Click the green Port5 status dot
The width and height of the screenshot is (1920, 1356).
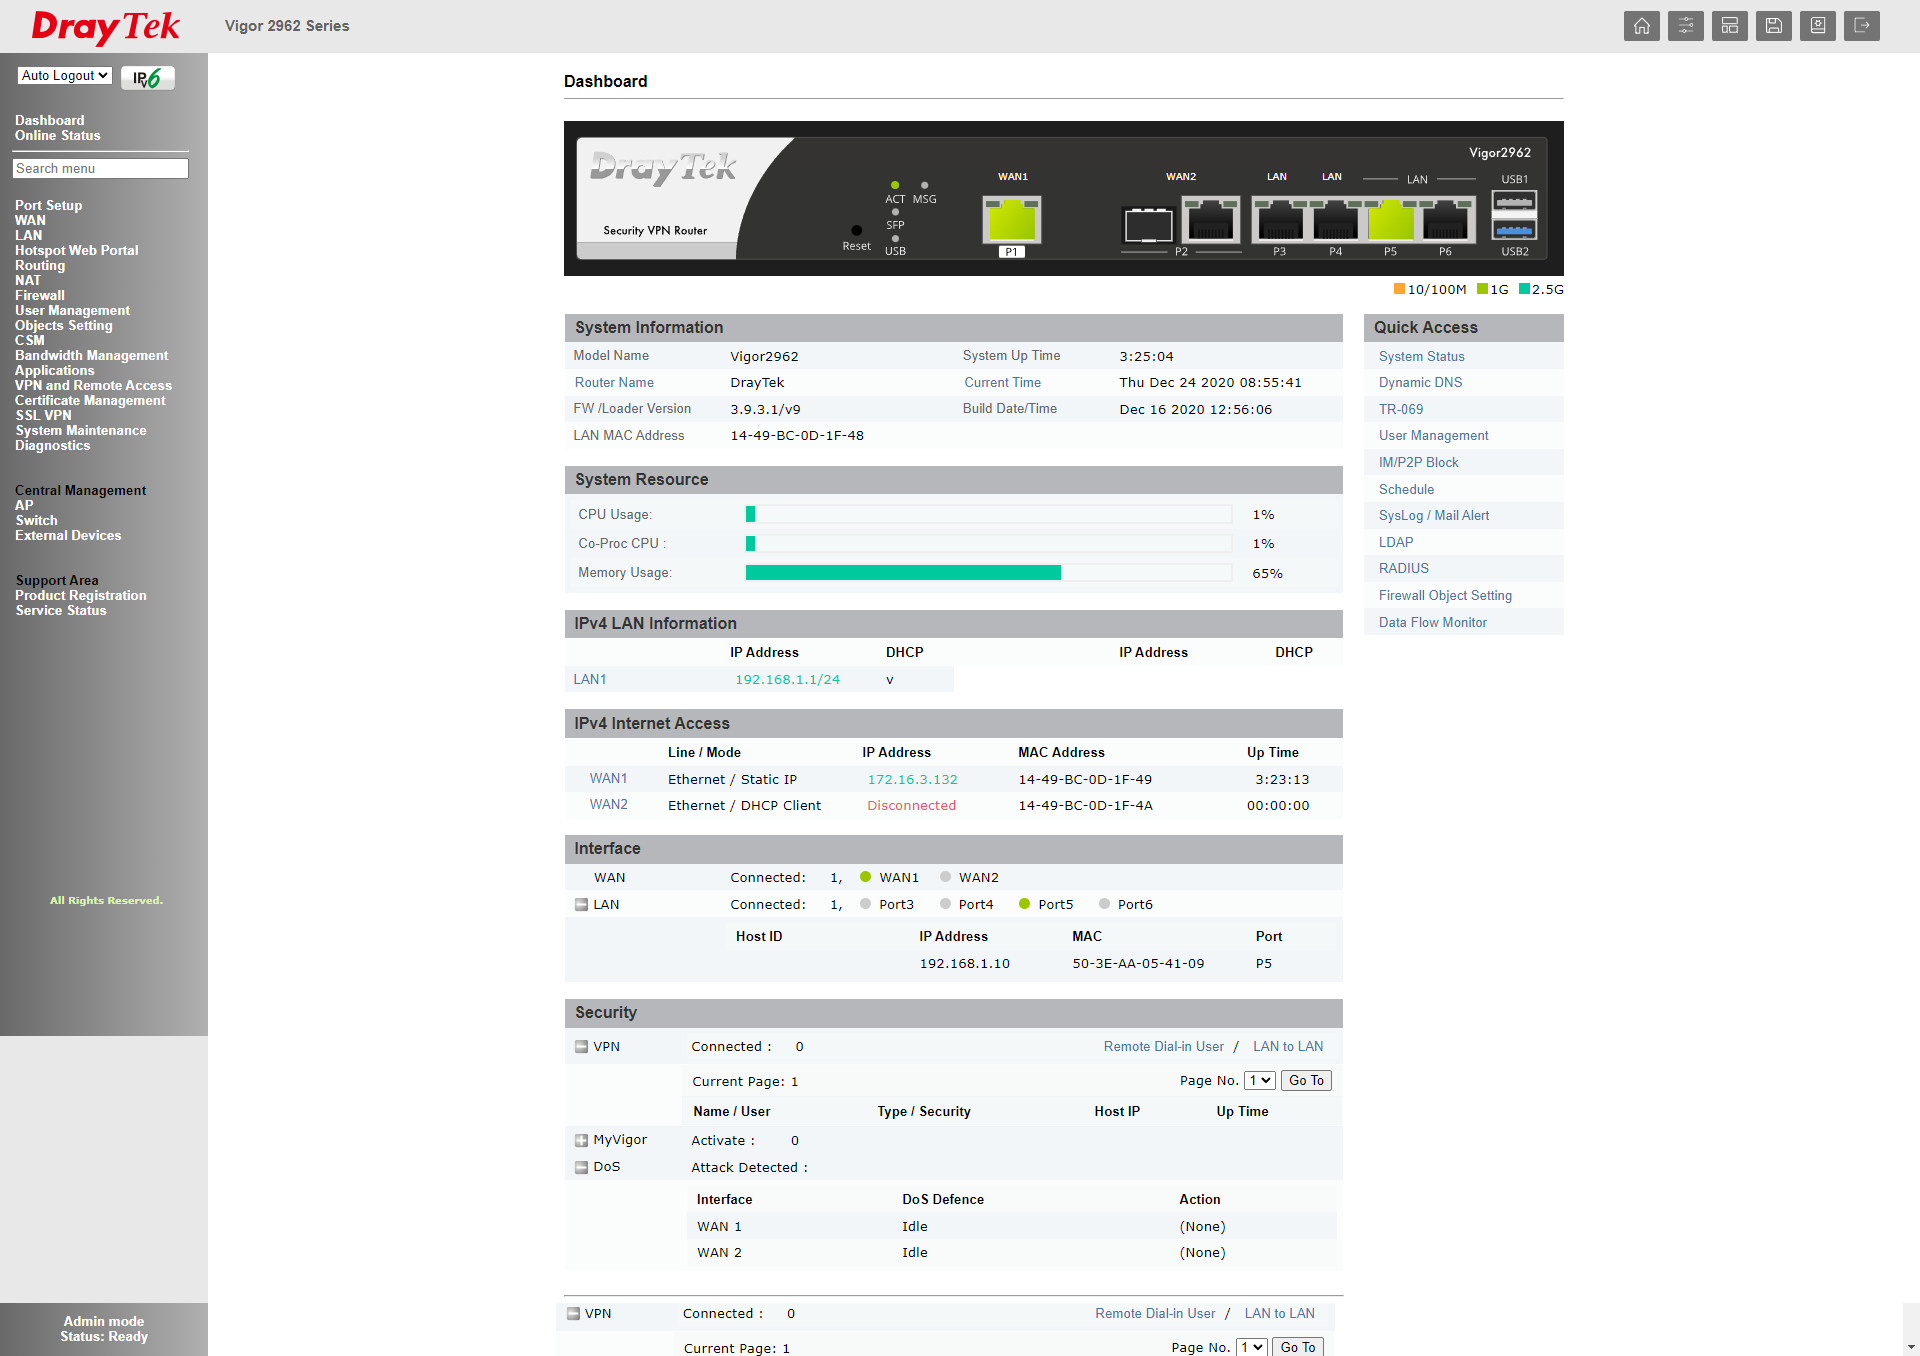[1024, 904]
